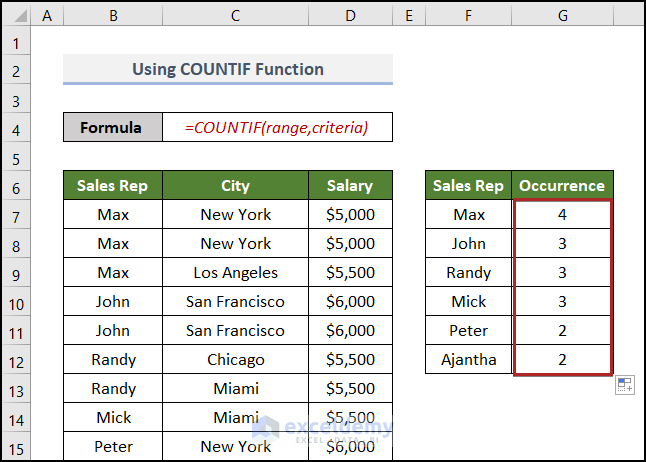Click the COUNTIF formula text cell
Viewport: 646px width, 462px height.
click(277, 128)
